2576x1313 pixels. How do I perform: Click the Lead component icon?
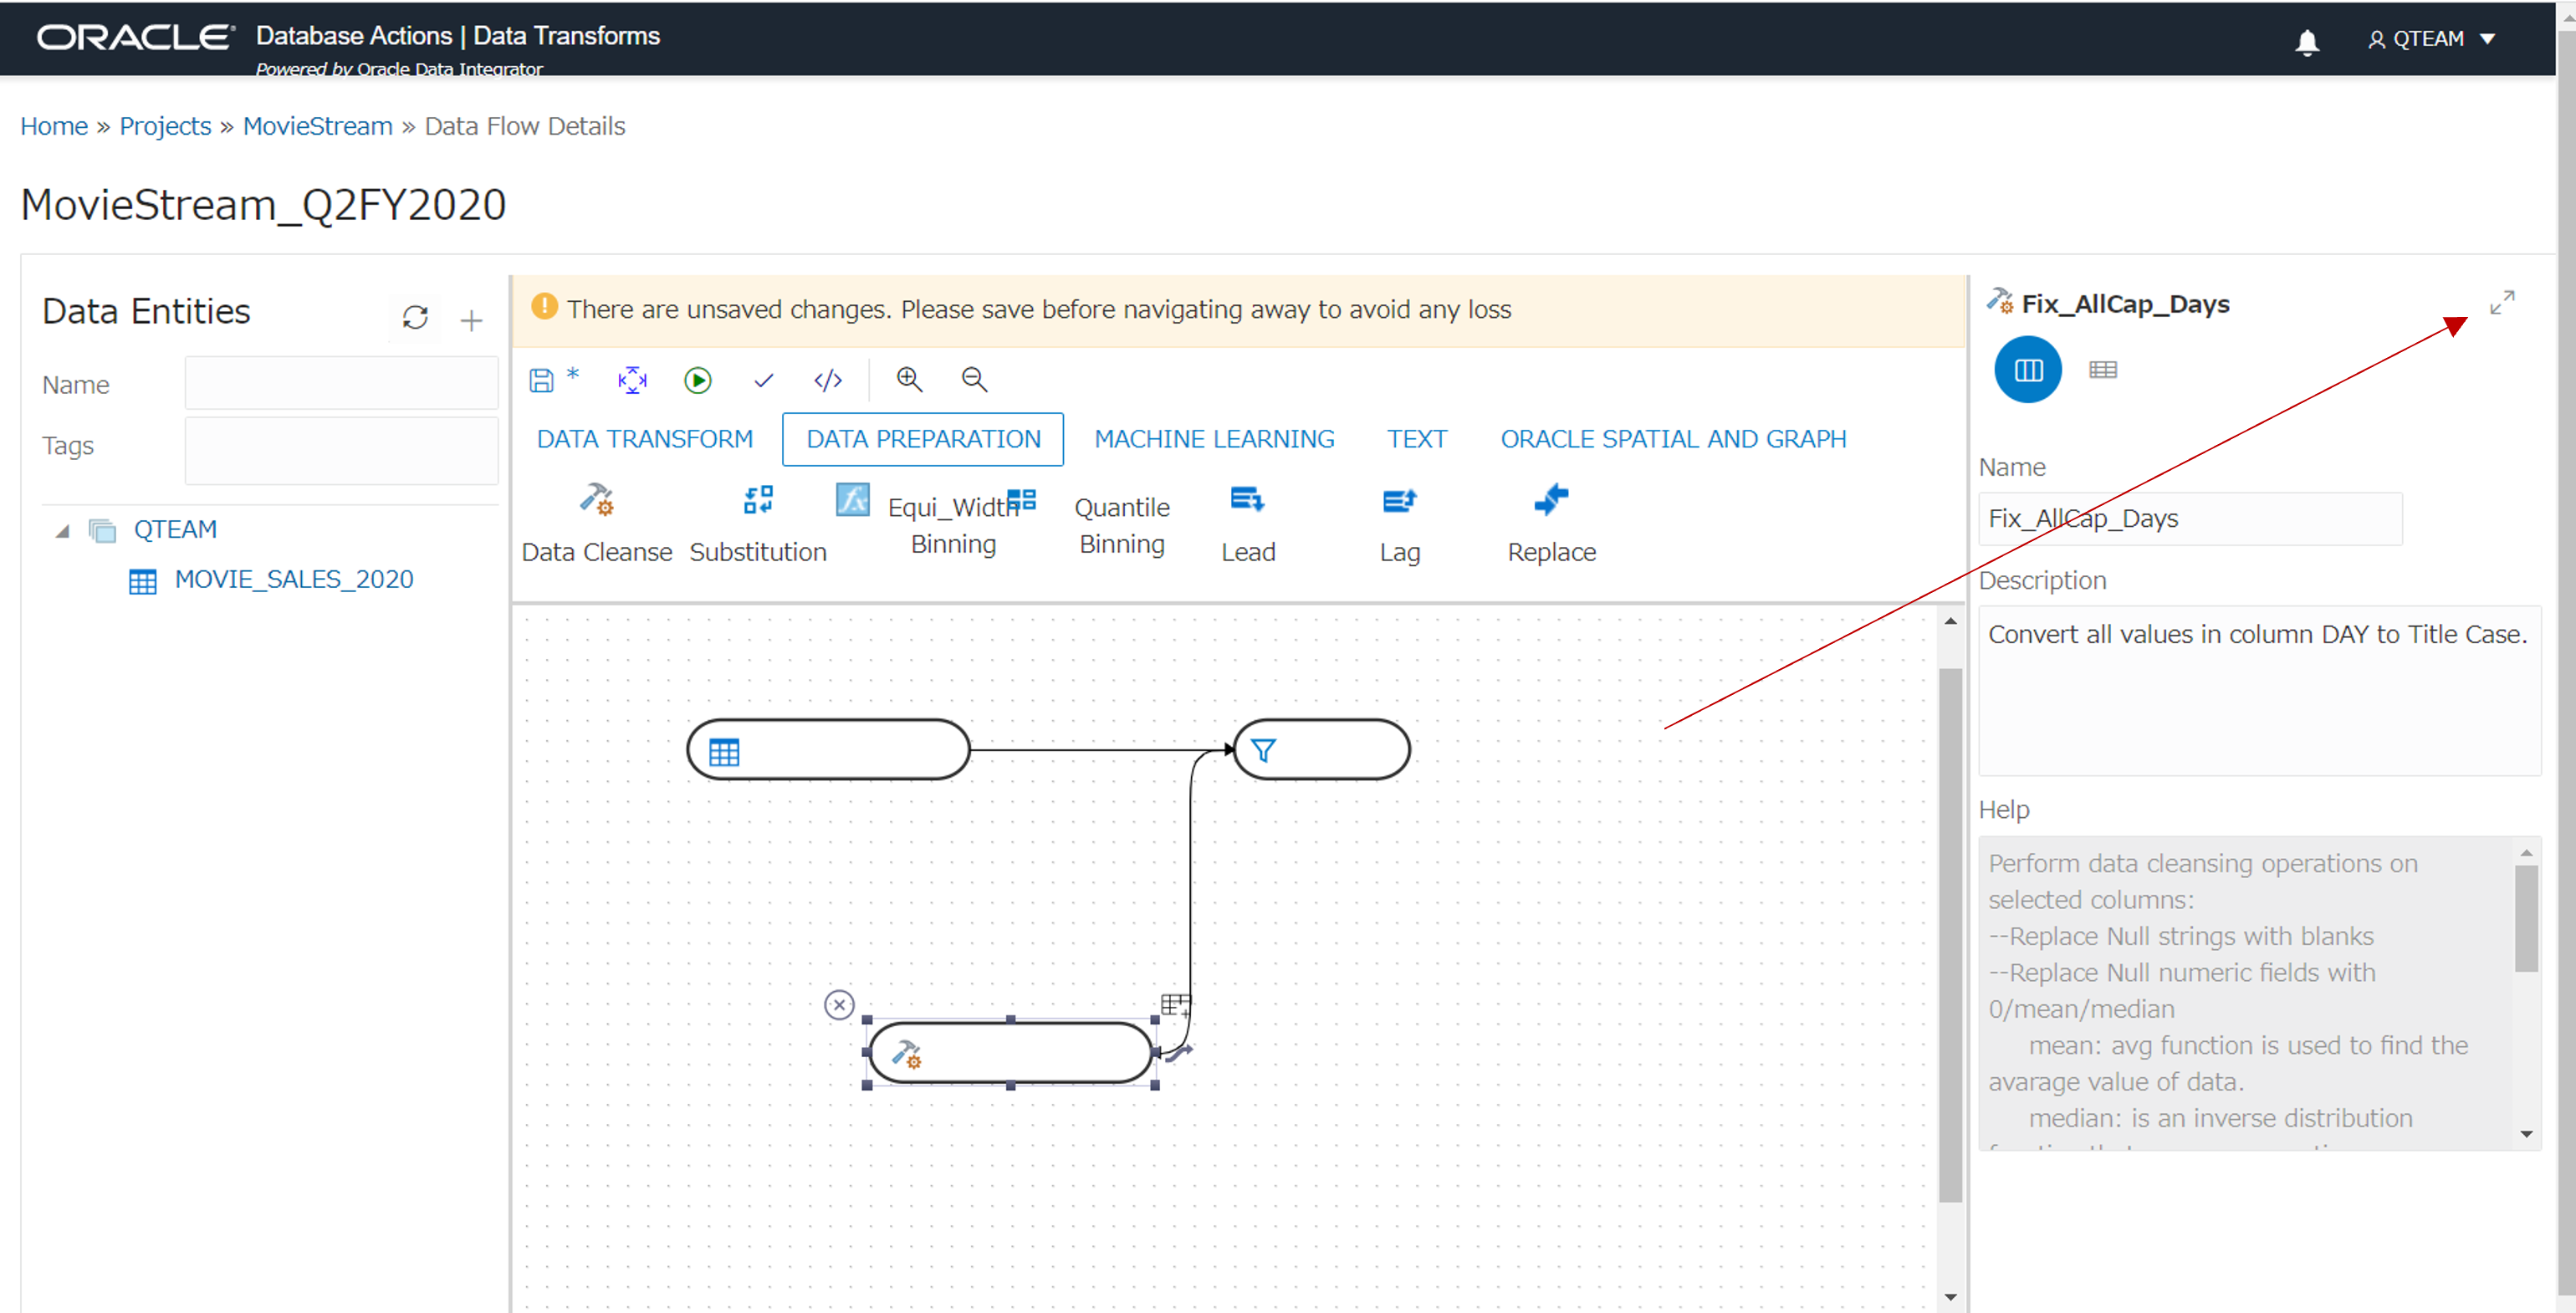tap(1247, 499)
